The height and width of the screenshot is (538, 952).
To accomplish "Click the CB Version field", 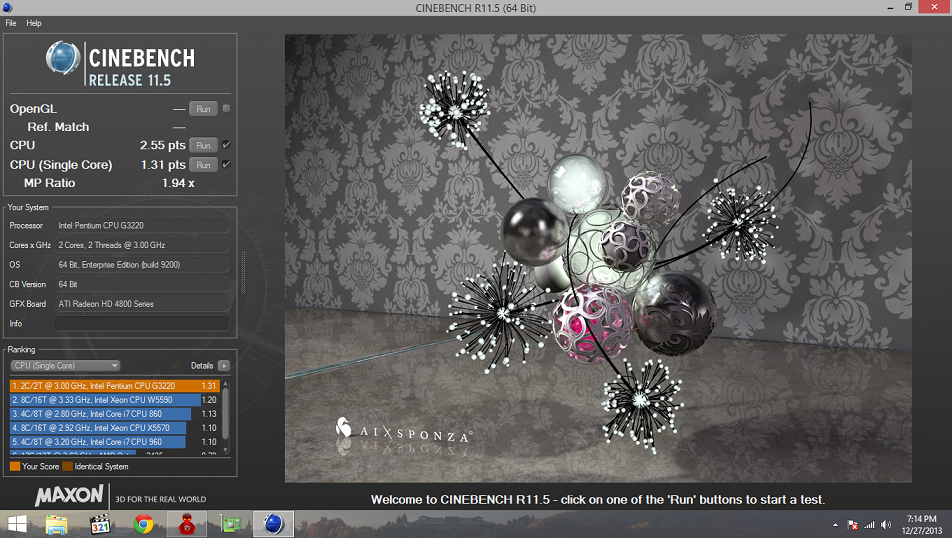I will pyautogui.click(x=143, y=284).
